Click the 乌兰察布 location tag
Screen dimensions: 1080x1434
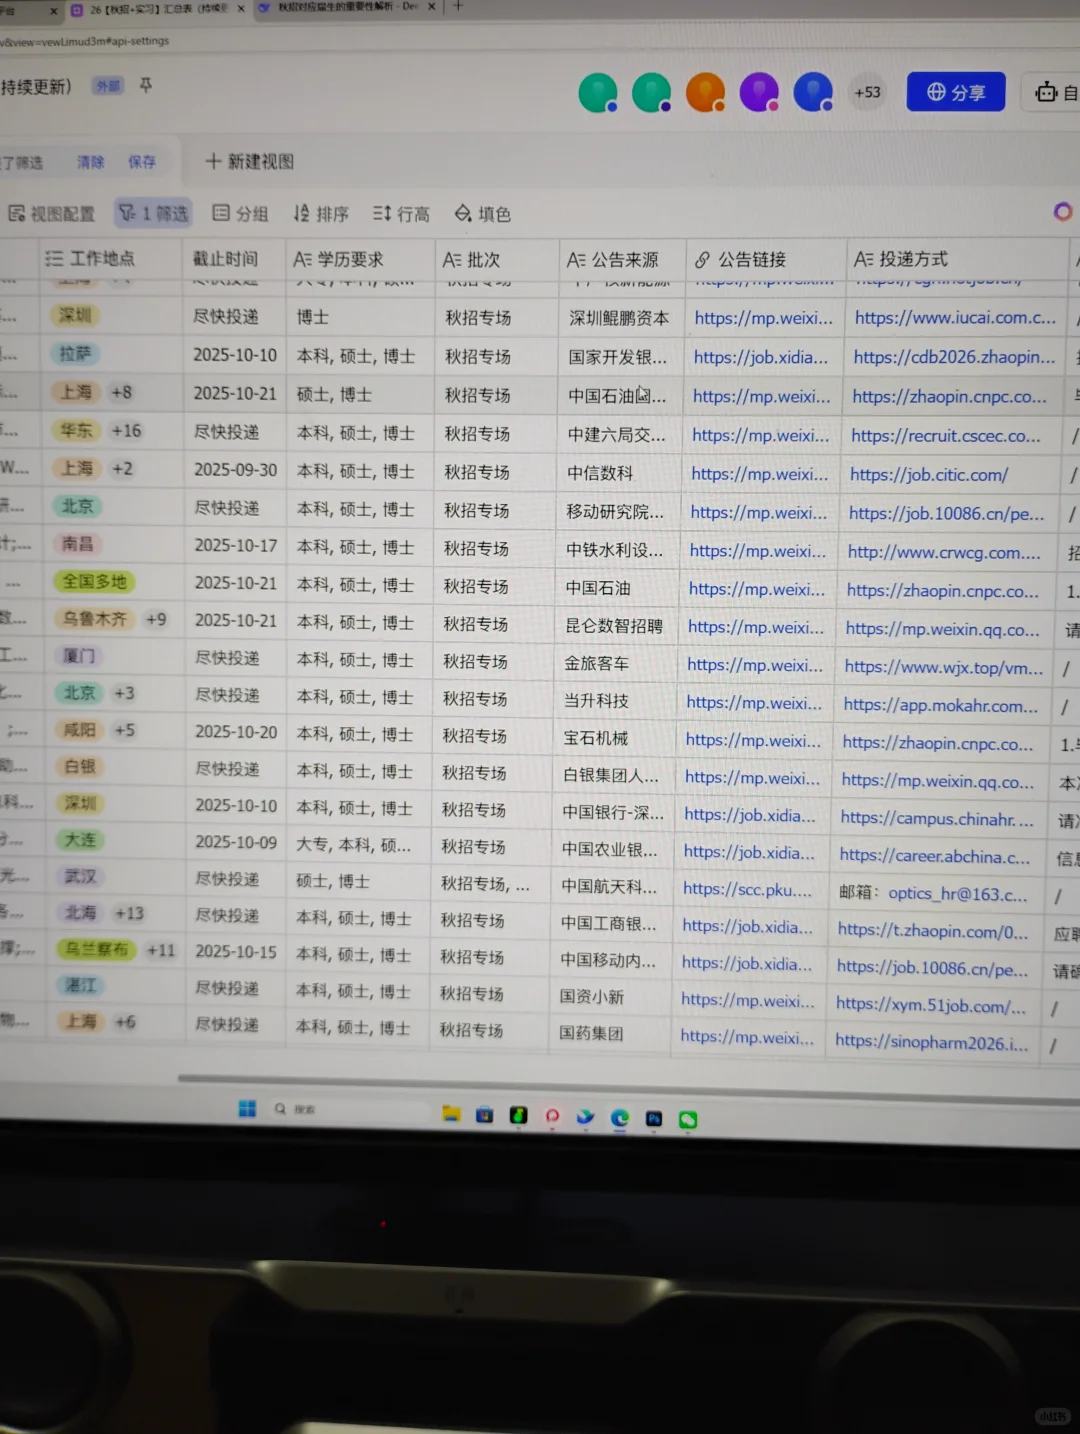coord(96,949)
